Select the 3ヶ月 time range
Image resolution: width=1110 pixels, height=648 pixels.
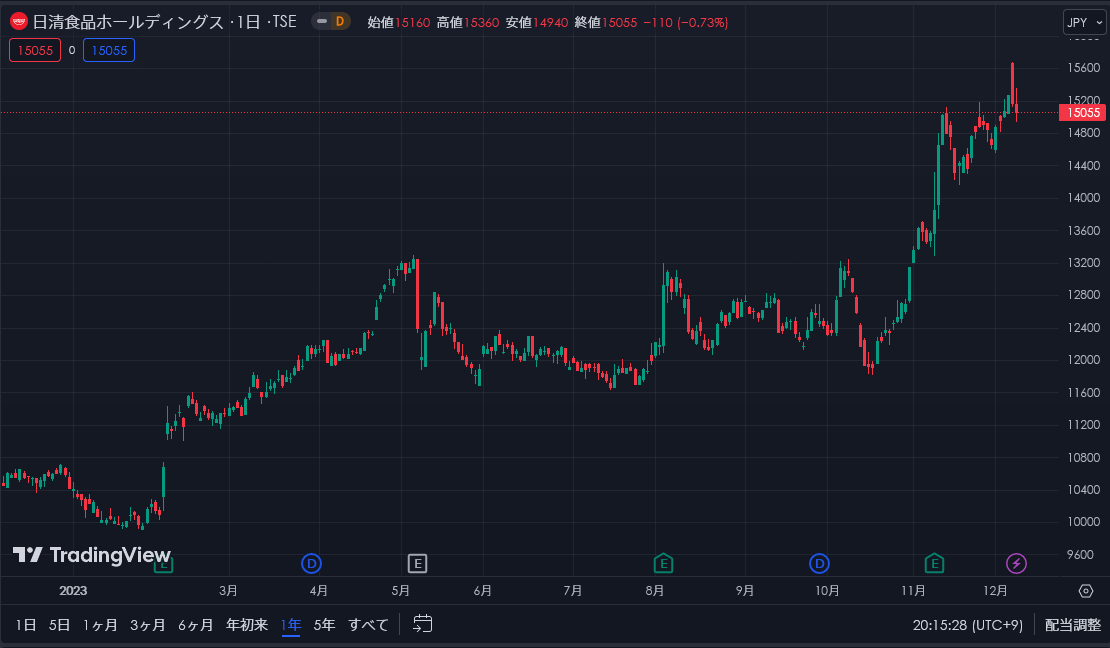[x=147, y=625]
